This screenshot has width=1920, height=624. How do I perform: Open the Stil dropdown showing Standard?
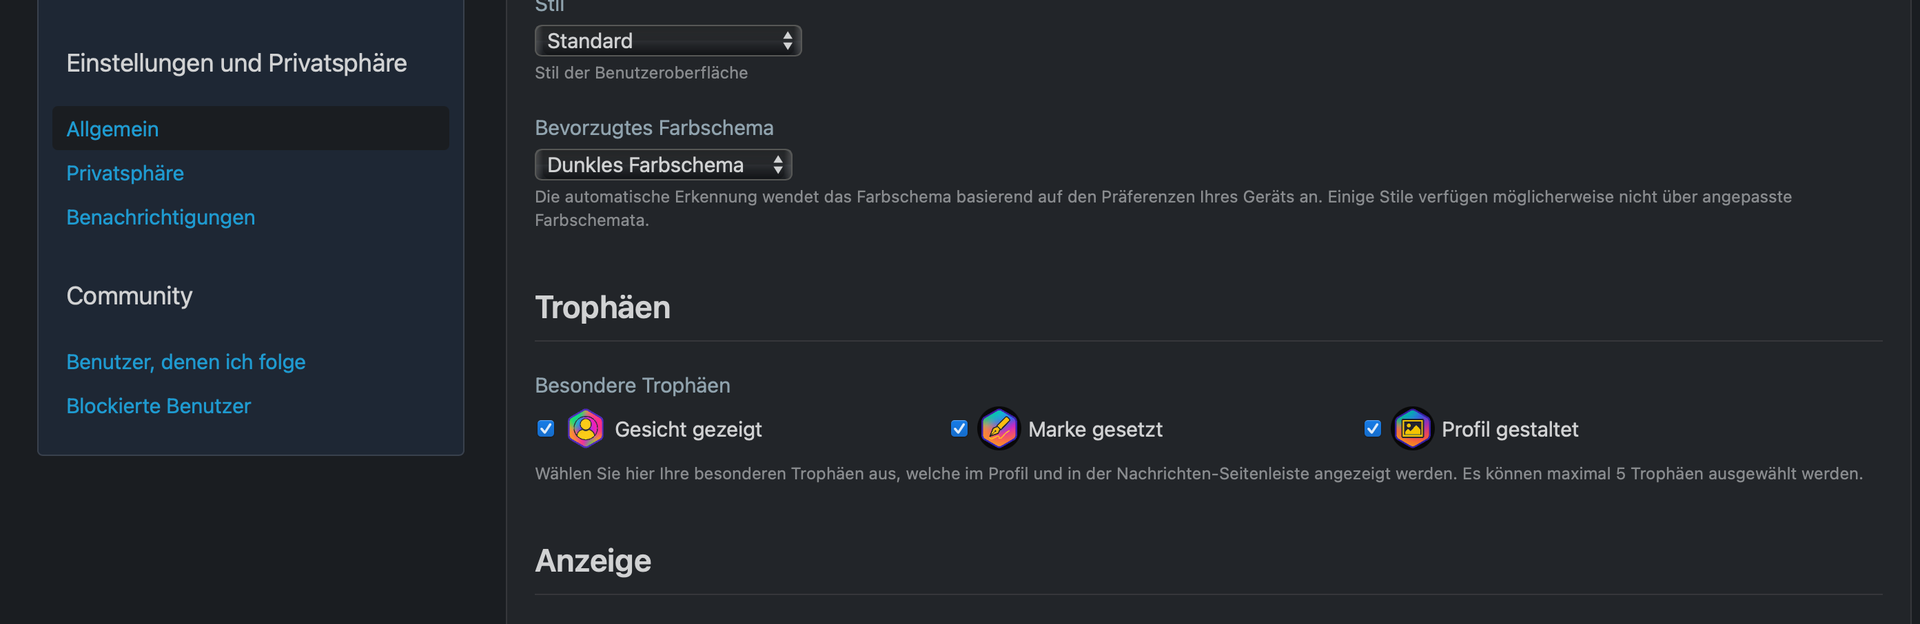click(668, 41)
